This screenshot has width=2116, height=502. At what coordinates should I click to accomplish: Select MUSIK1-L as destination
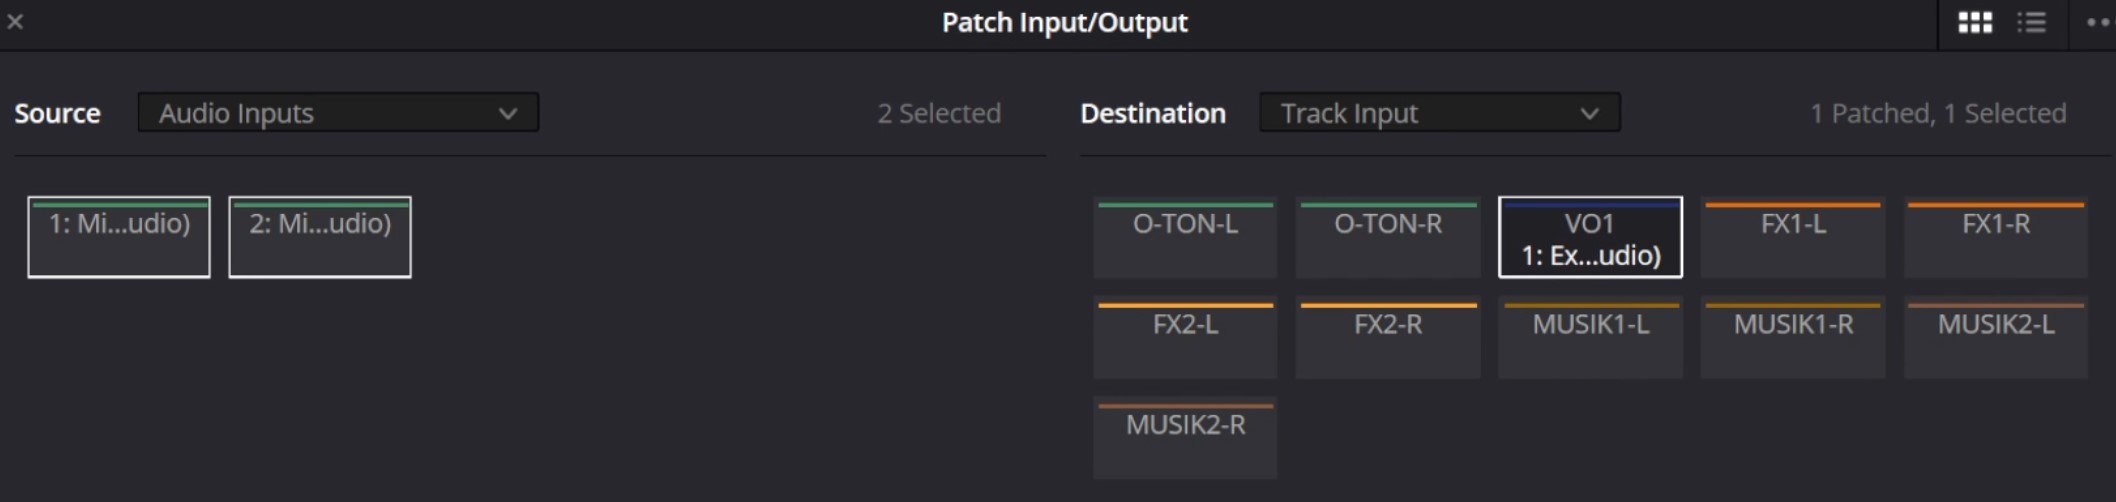[x=1590, y=338]
